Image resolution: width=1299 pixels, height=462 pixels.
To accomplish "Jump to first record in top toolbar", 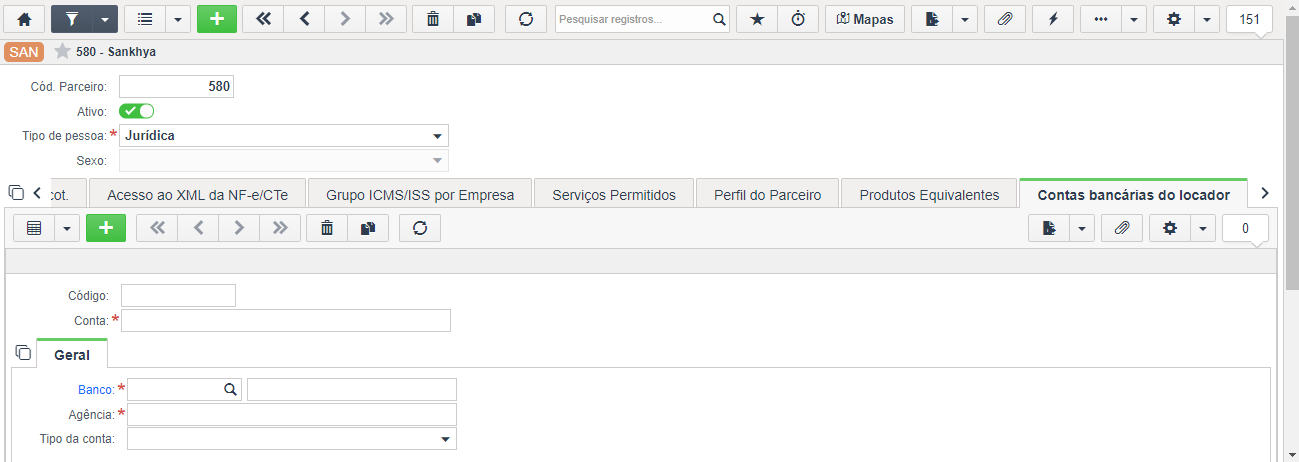I will coord(264,19).
